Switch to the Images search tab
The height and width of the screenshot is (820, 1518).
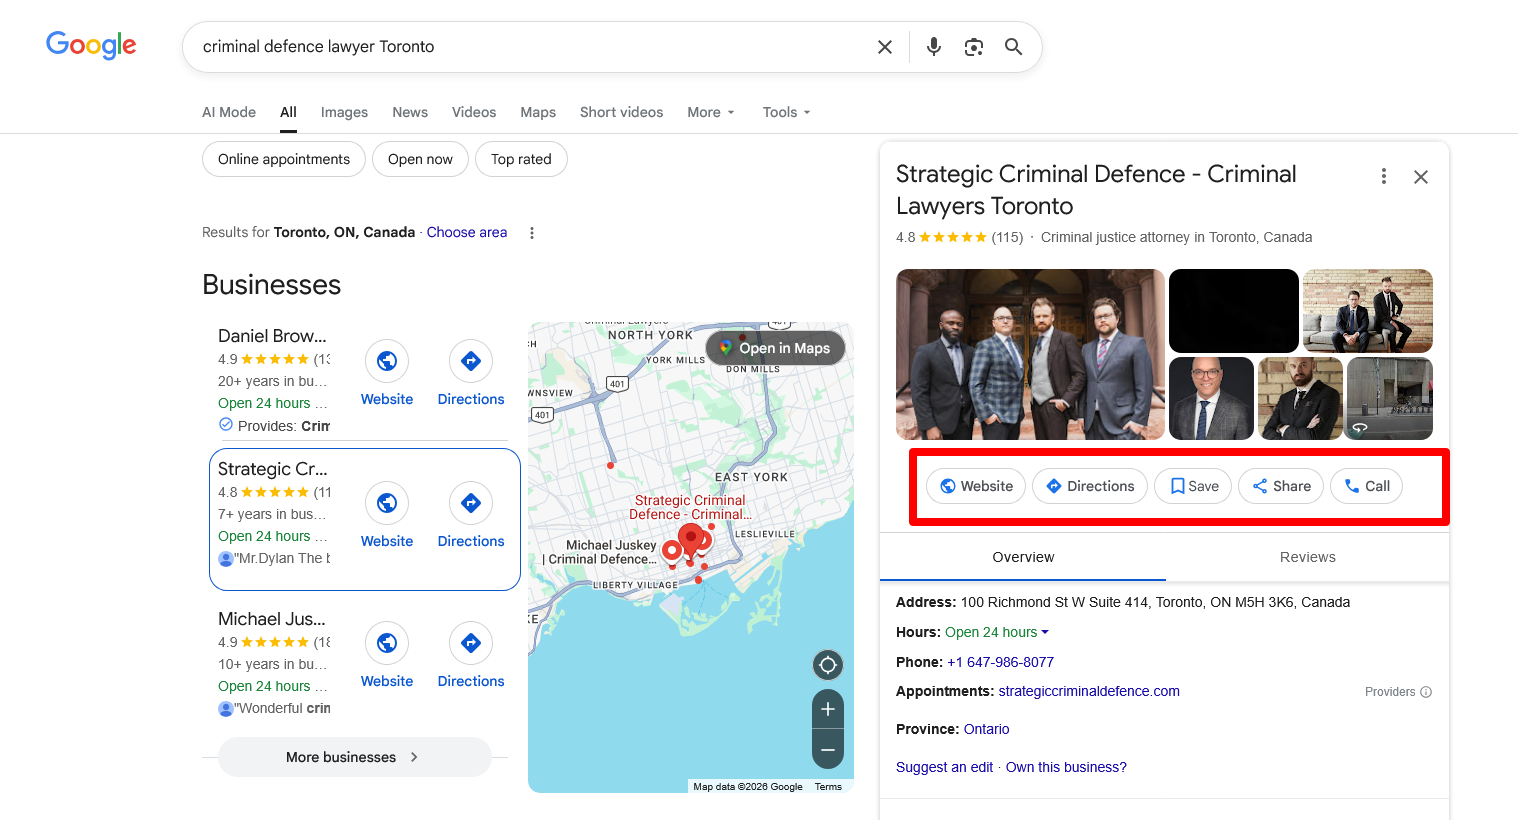(344, 112)
